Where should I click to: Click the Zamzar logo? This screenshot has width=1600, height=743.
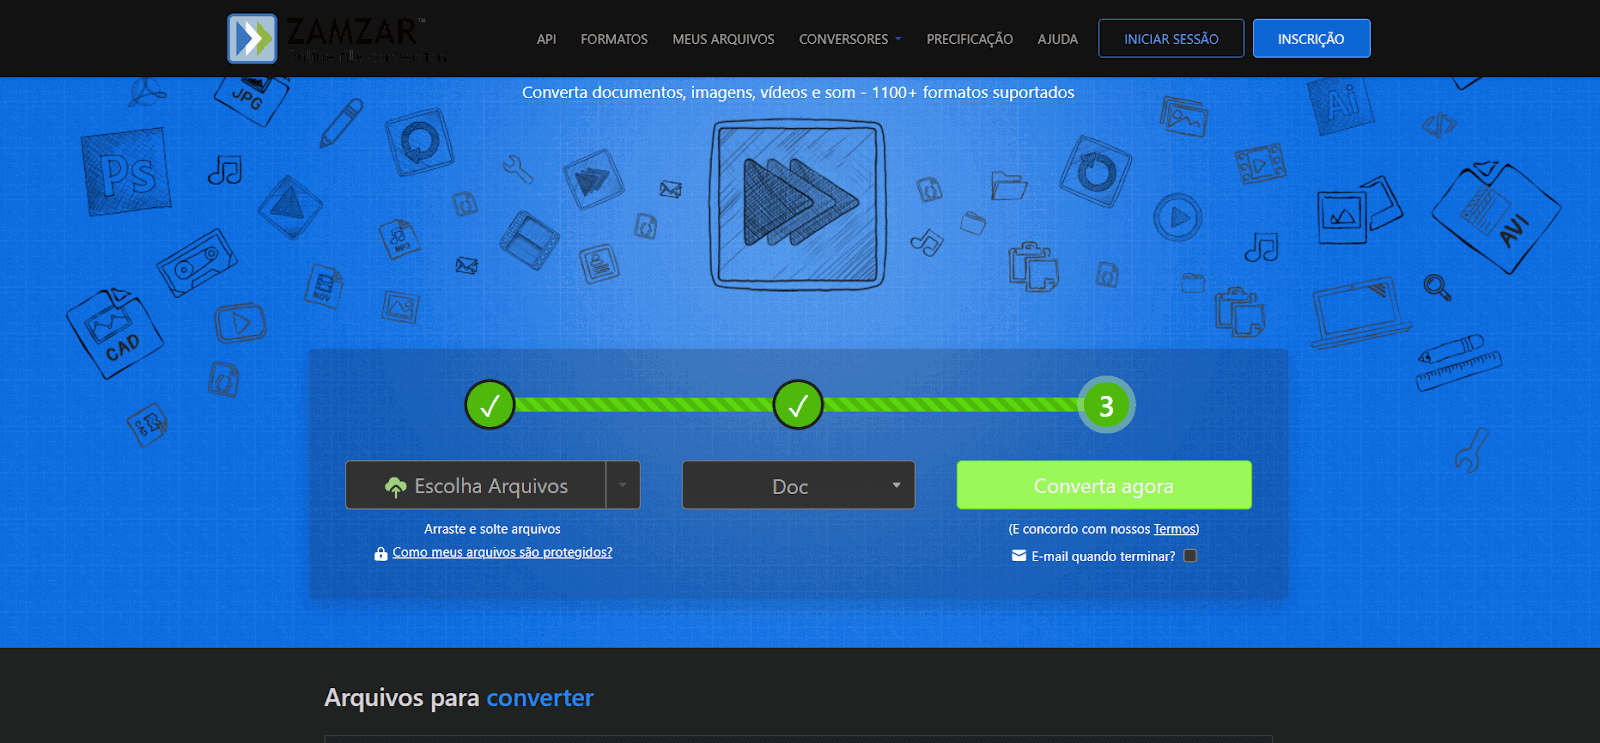[x=337, y=39]
